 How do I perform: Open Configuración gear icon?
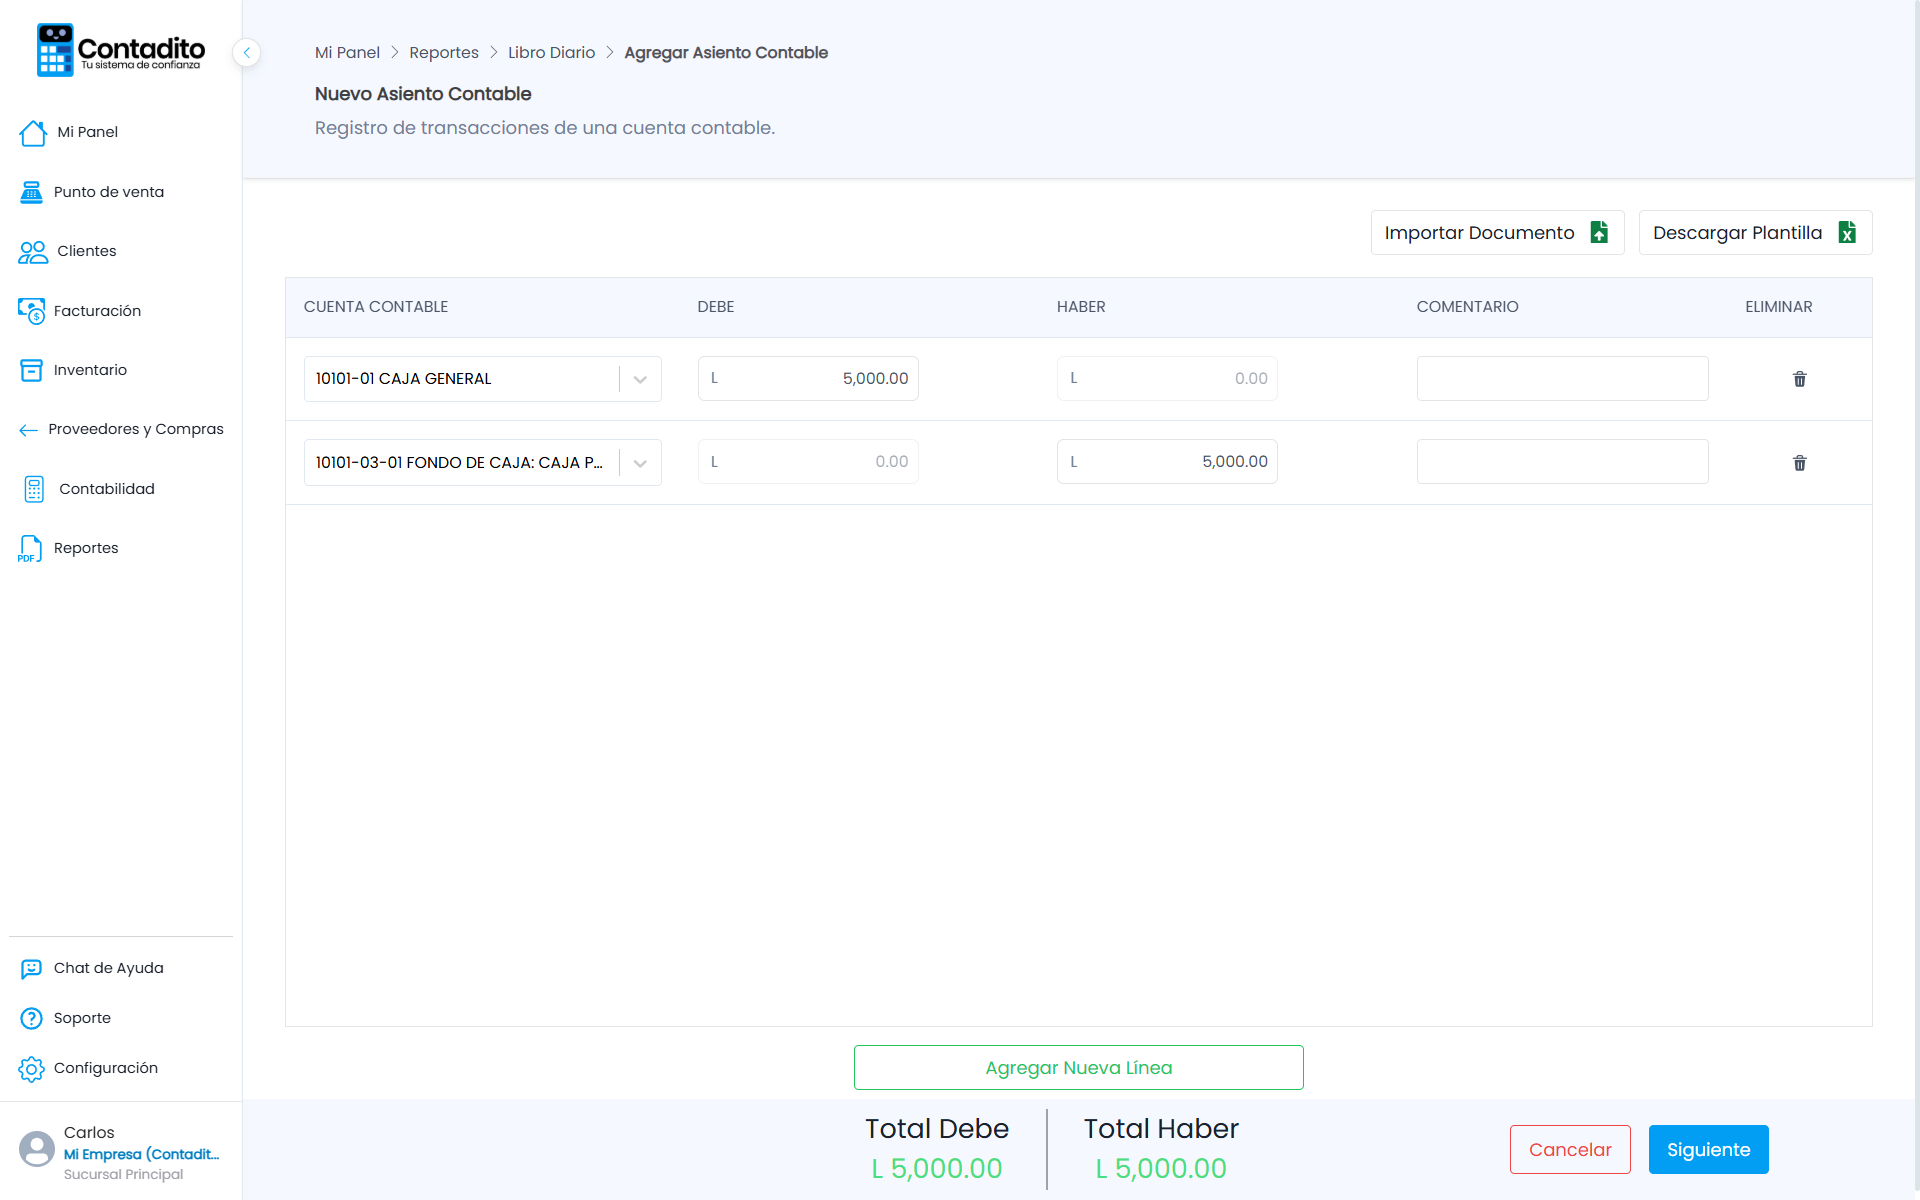(31, 1068)
